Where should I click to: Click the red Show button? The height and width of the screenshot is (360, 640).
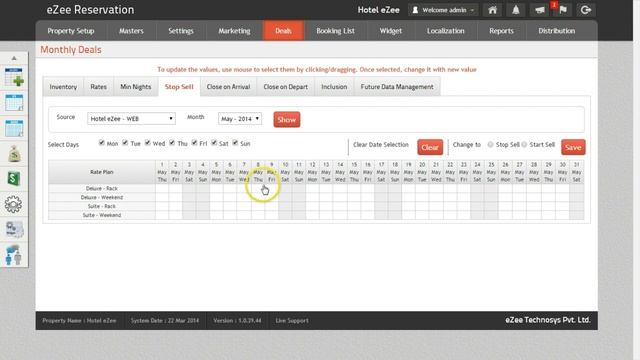(287, 120)
